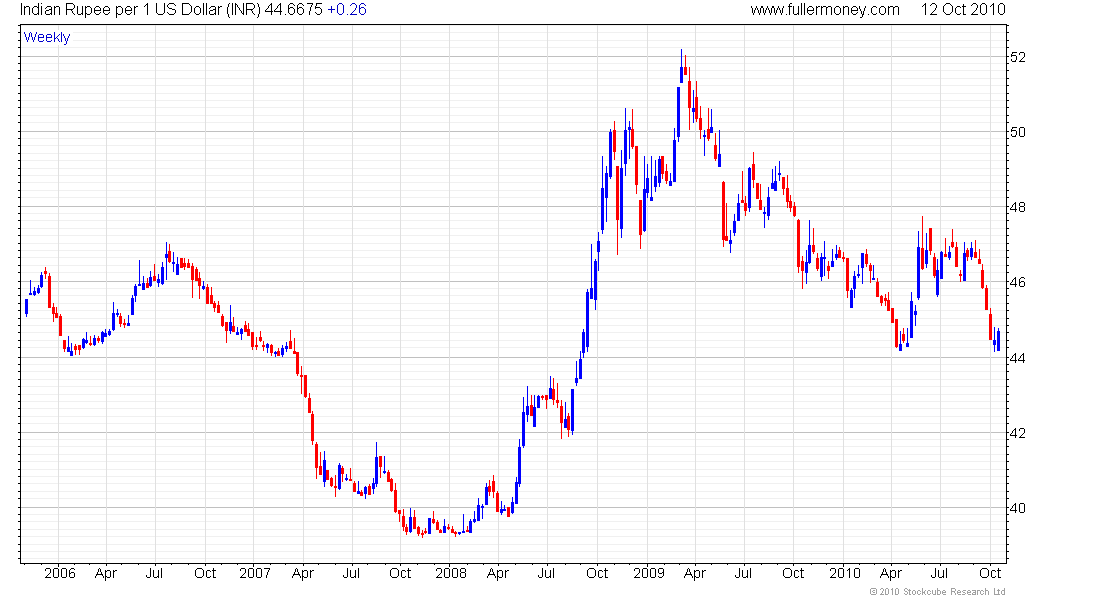Click the 46 price axis label

(1018, 282)
